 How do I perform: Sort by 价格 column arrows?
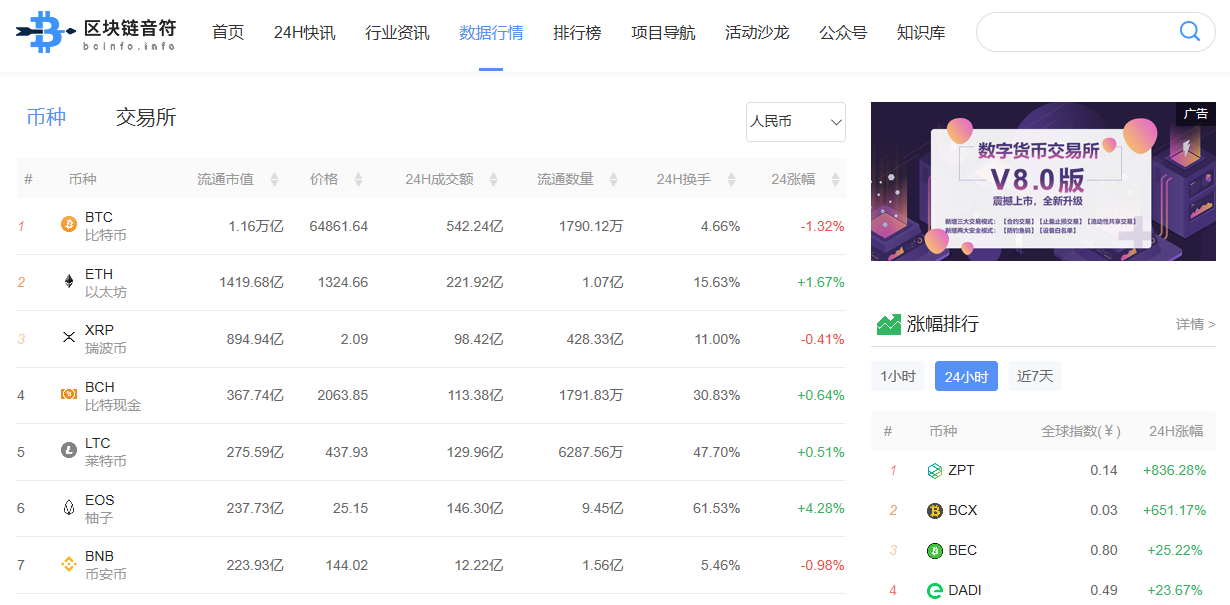pyautogui.click(x=358, y=180)
